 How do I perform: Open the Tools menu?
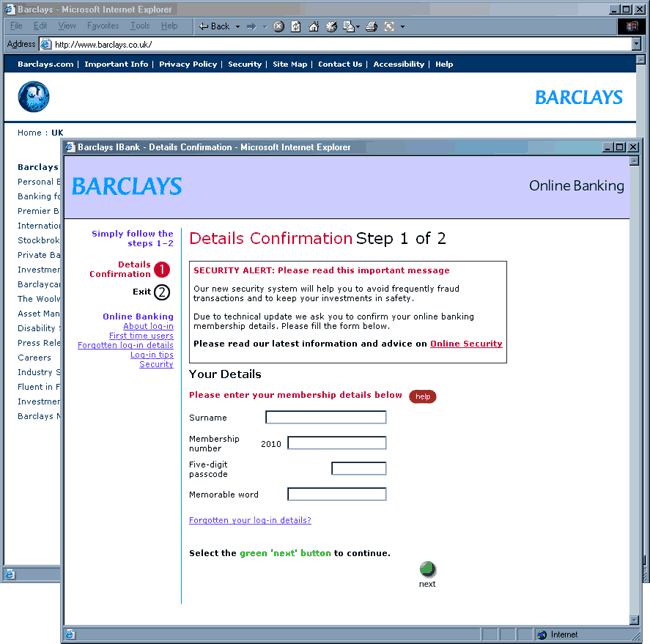[x=140, y=26]
